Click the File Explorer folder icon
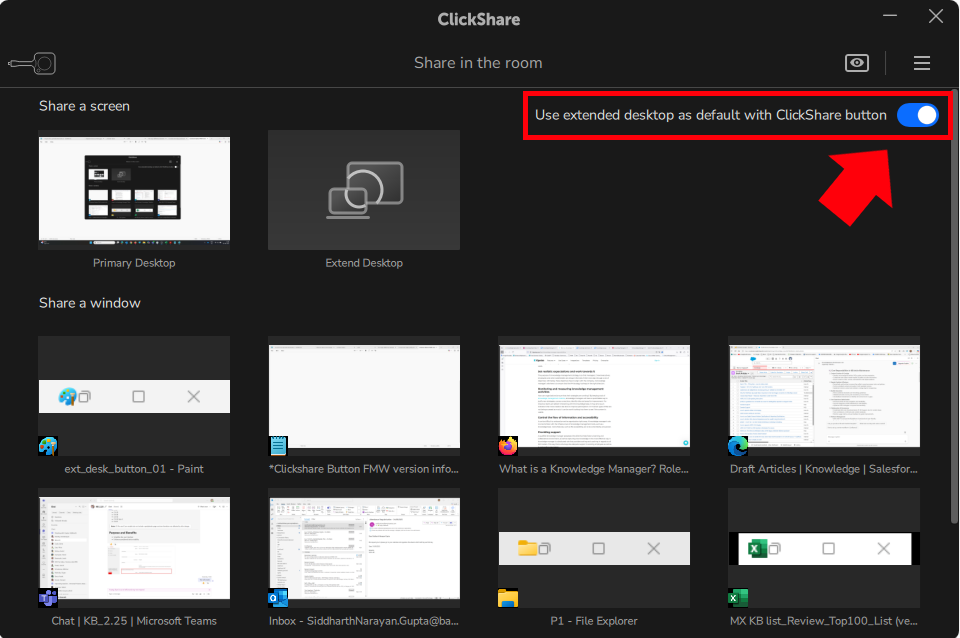This screenshot has height=638, width=960. click(x=508, y=598)
